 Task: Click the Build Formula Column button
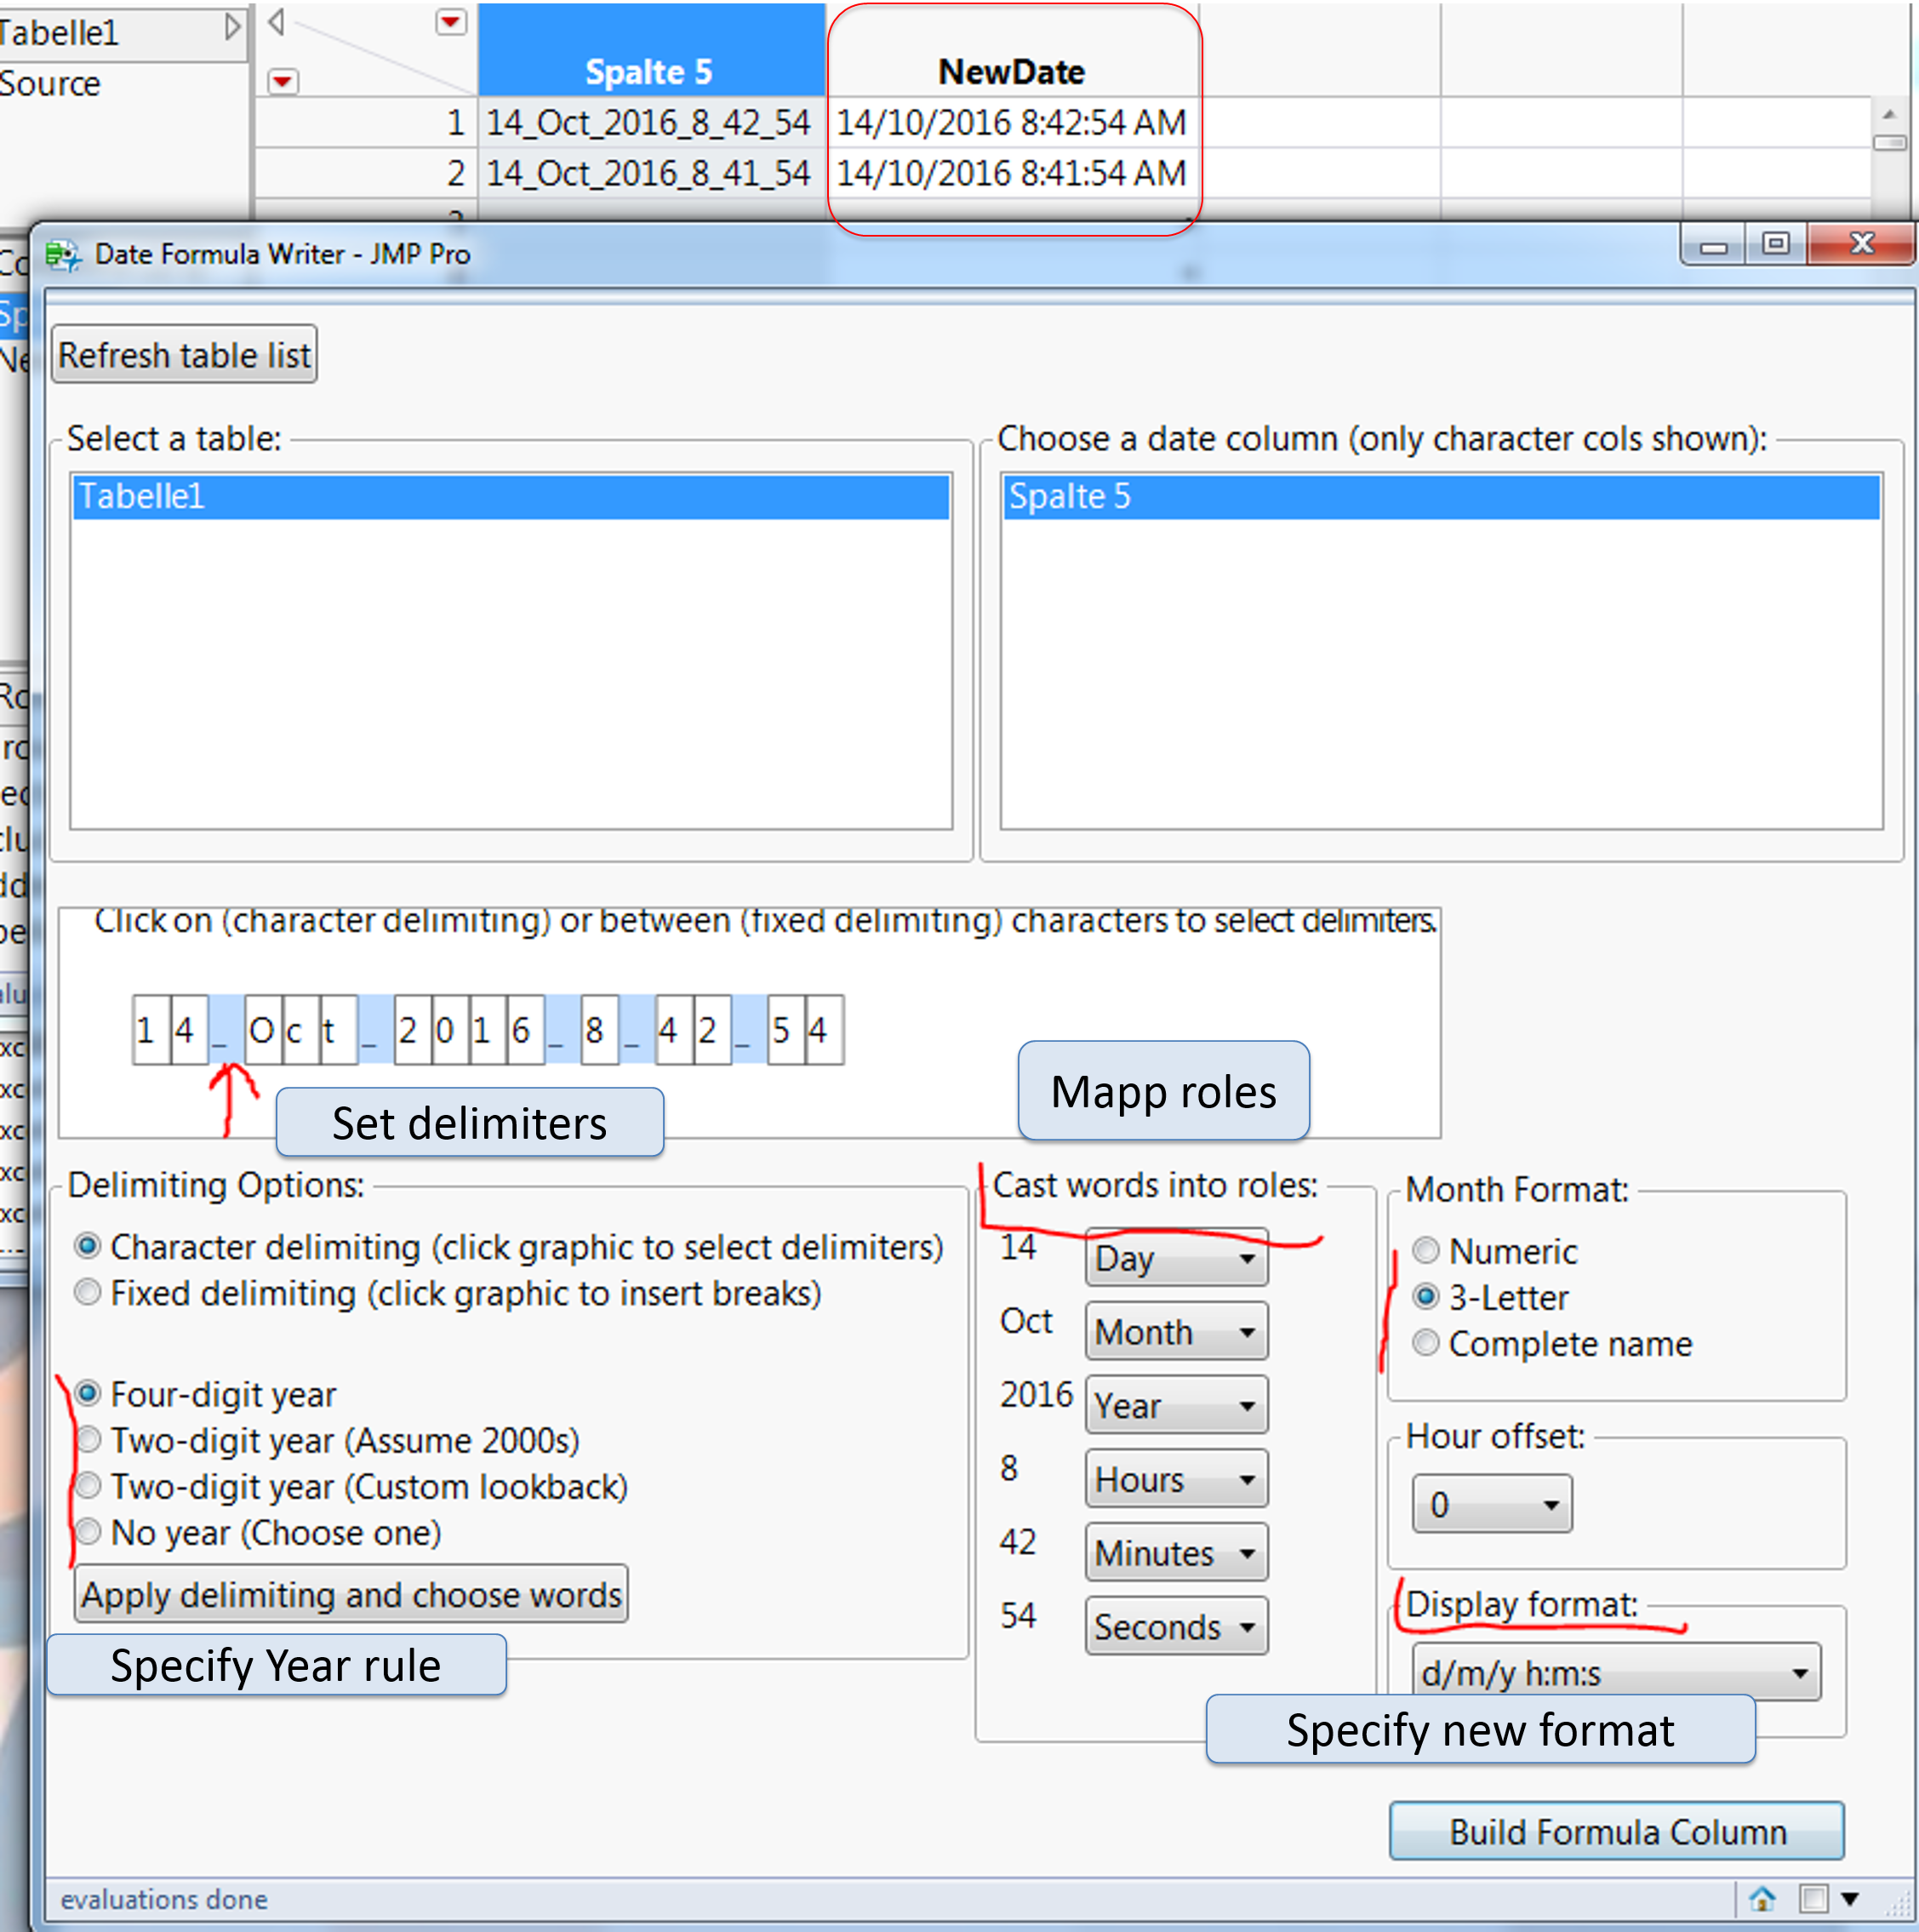pos(1616,1831)
